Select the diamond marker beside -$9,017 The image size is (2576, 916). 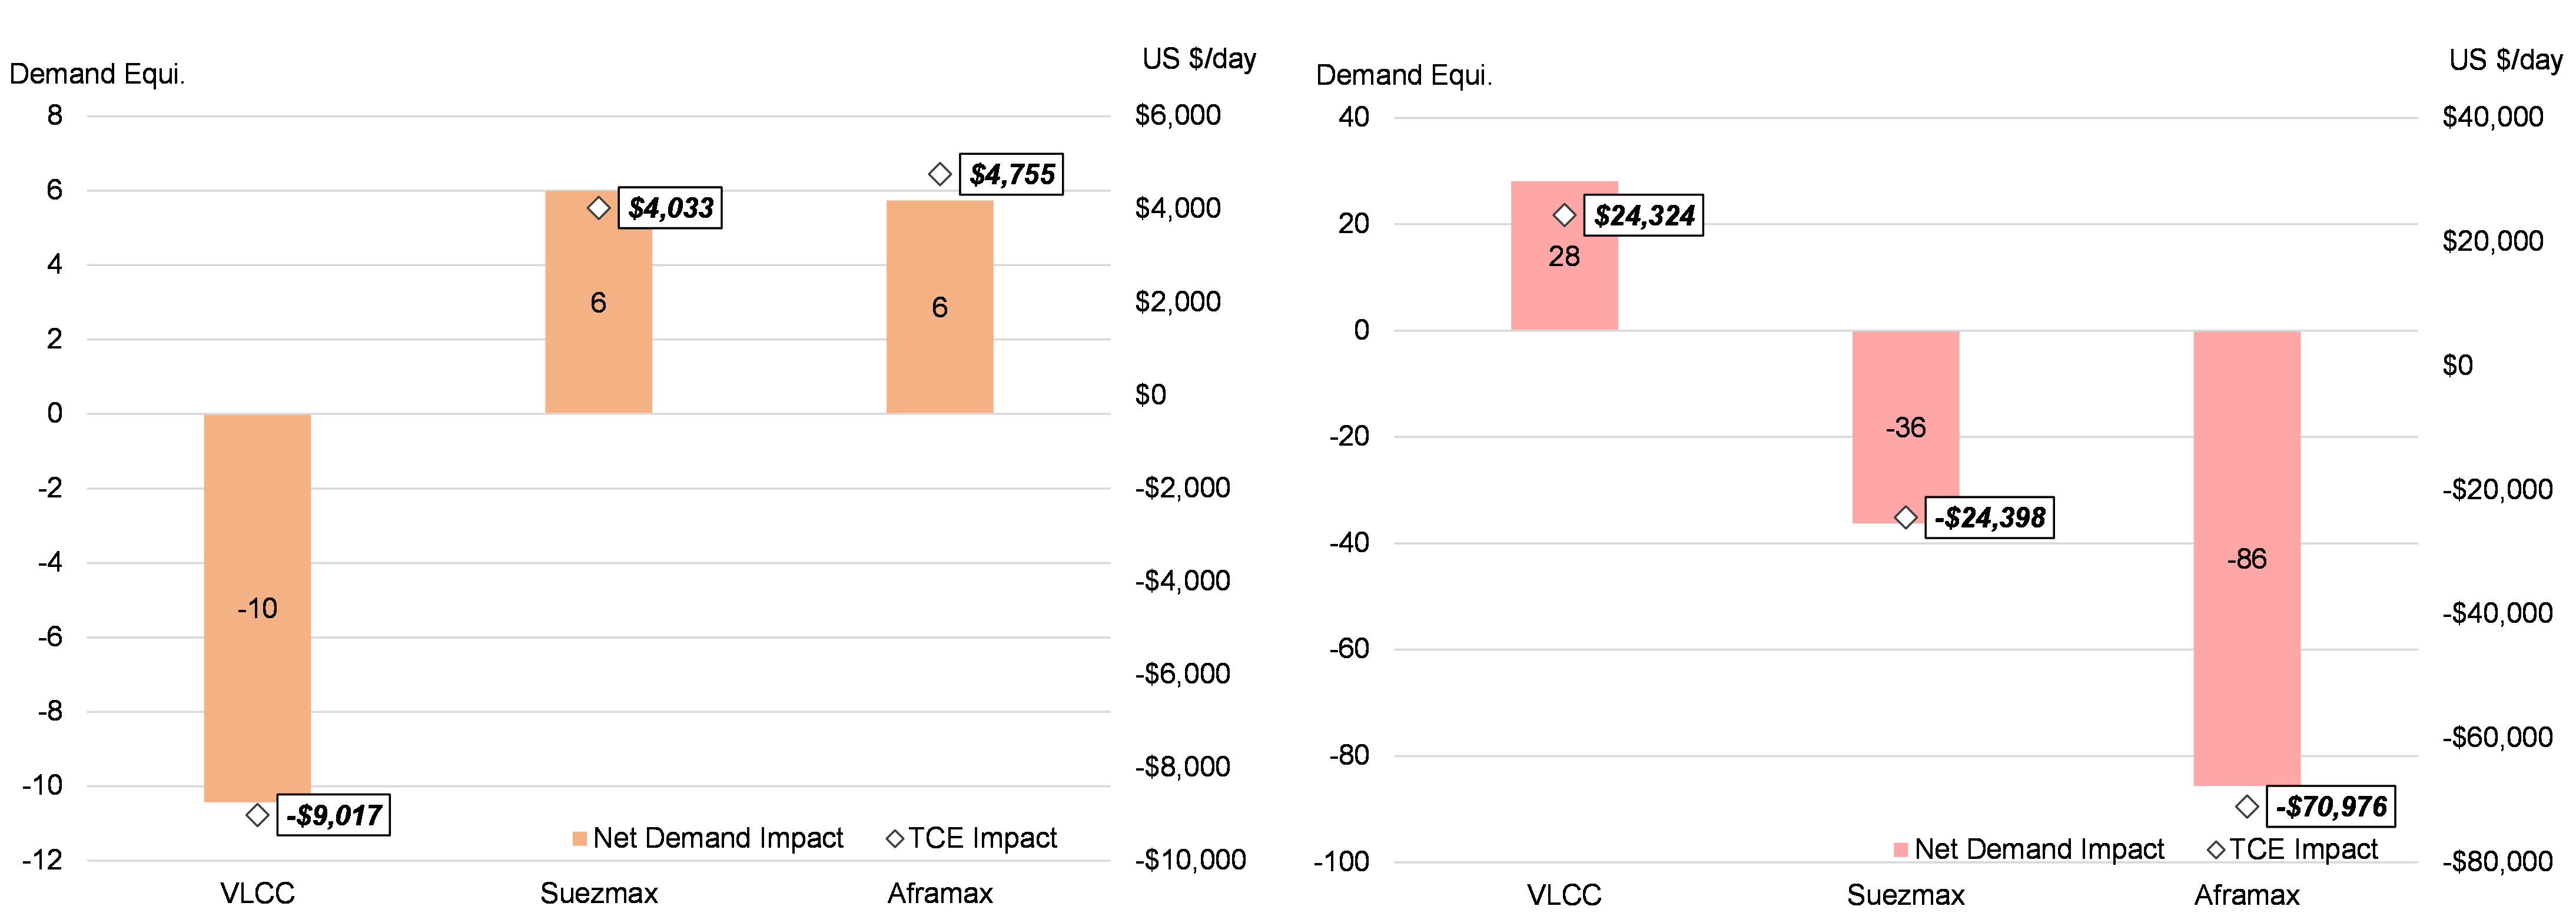tap(257, 815)
